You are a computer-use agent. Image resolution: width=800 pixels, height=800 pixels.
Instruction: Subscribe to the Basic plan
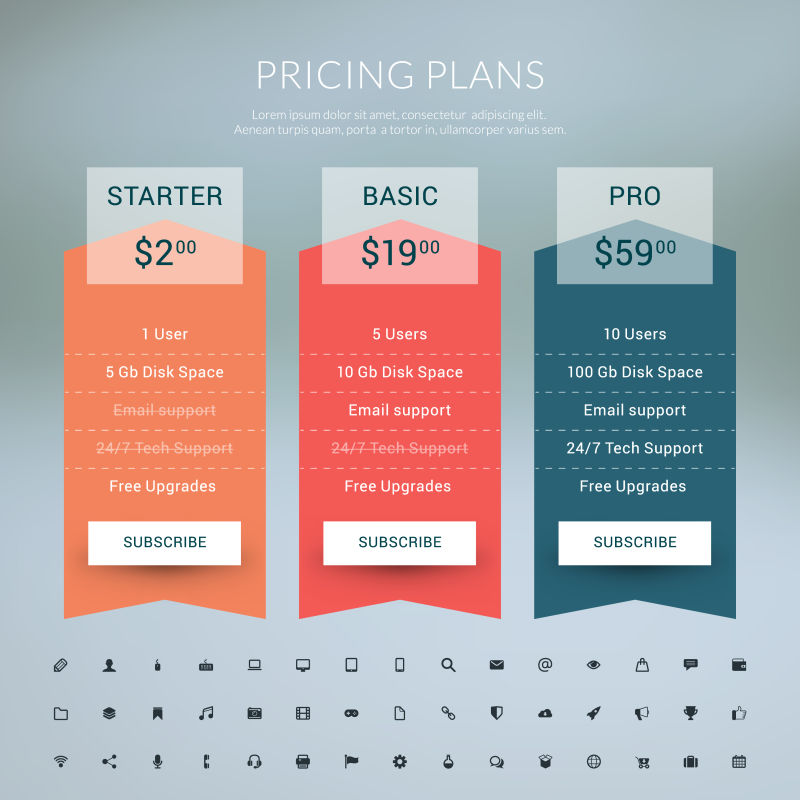click(400, 543)
